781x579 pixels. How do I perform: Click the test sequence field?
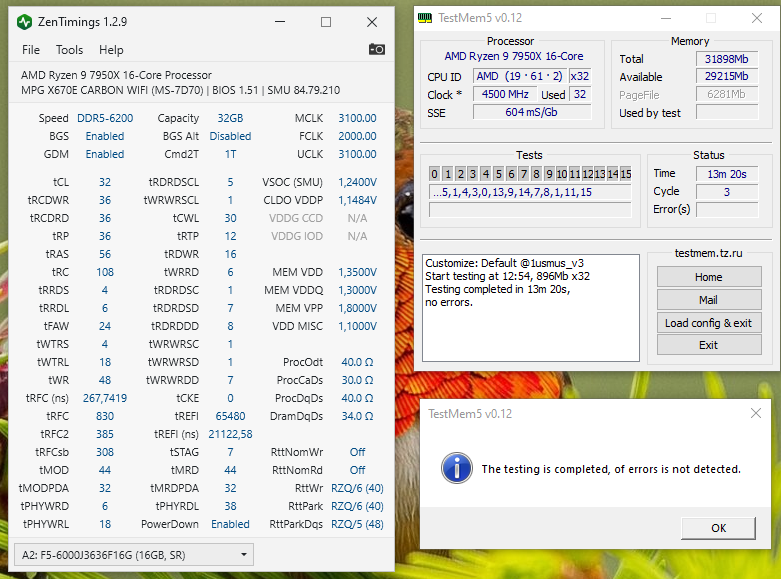[x=530, y=192]
